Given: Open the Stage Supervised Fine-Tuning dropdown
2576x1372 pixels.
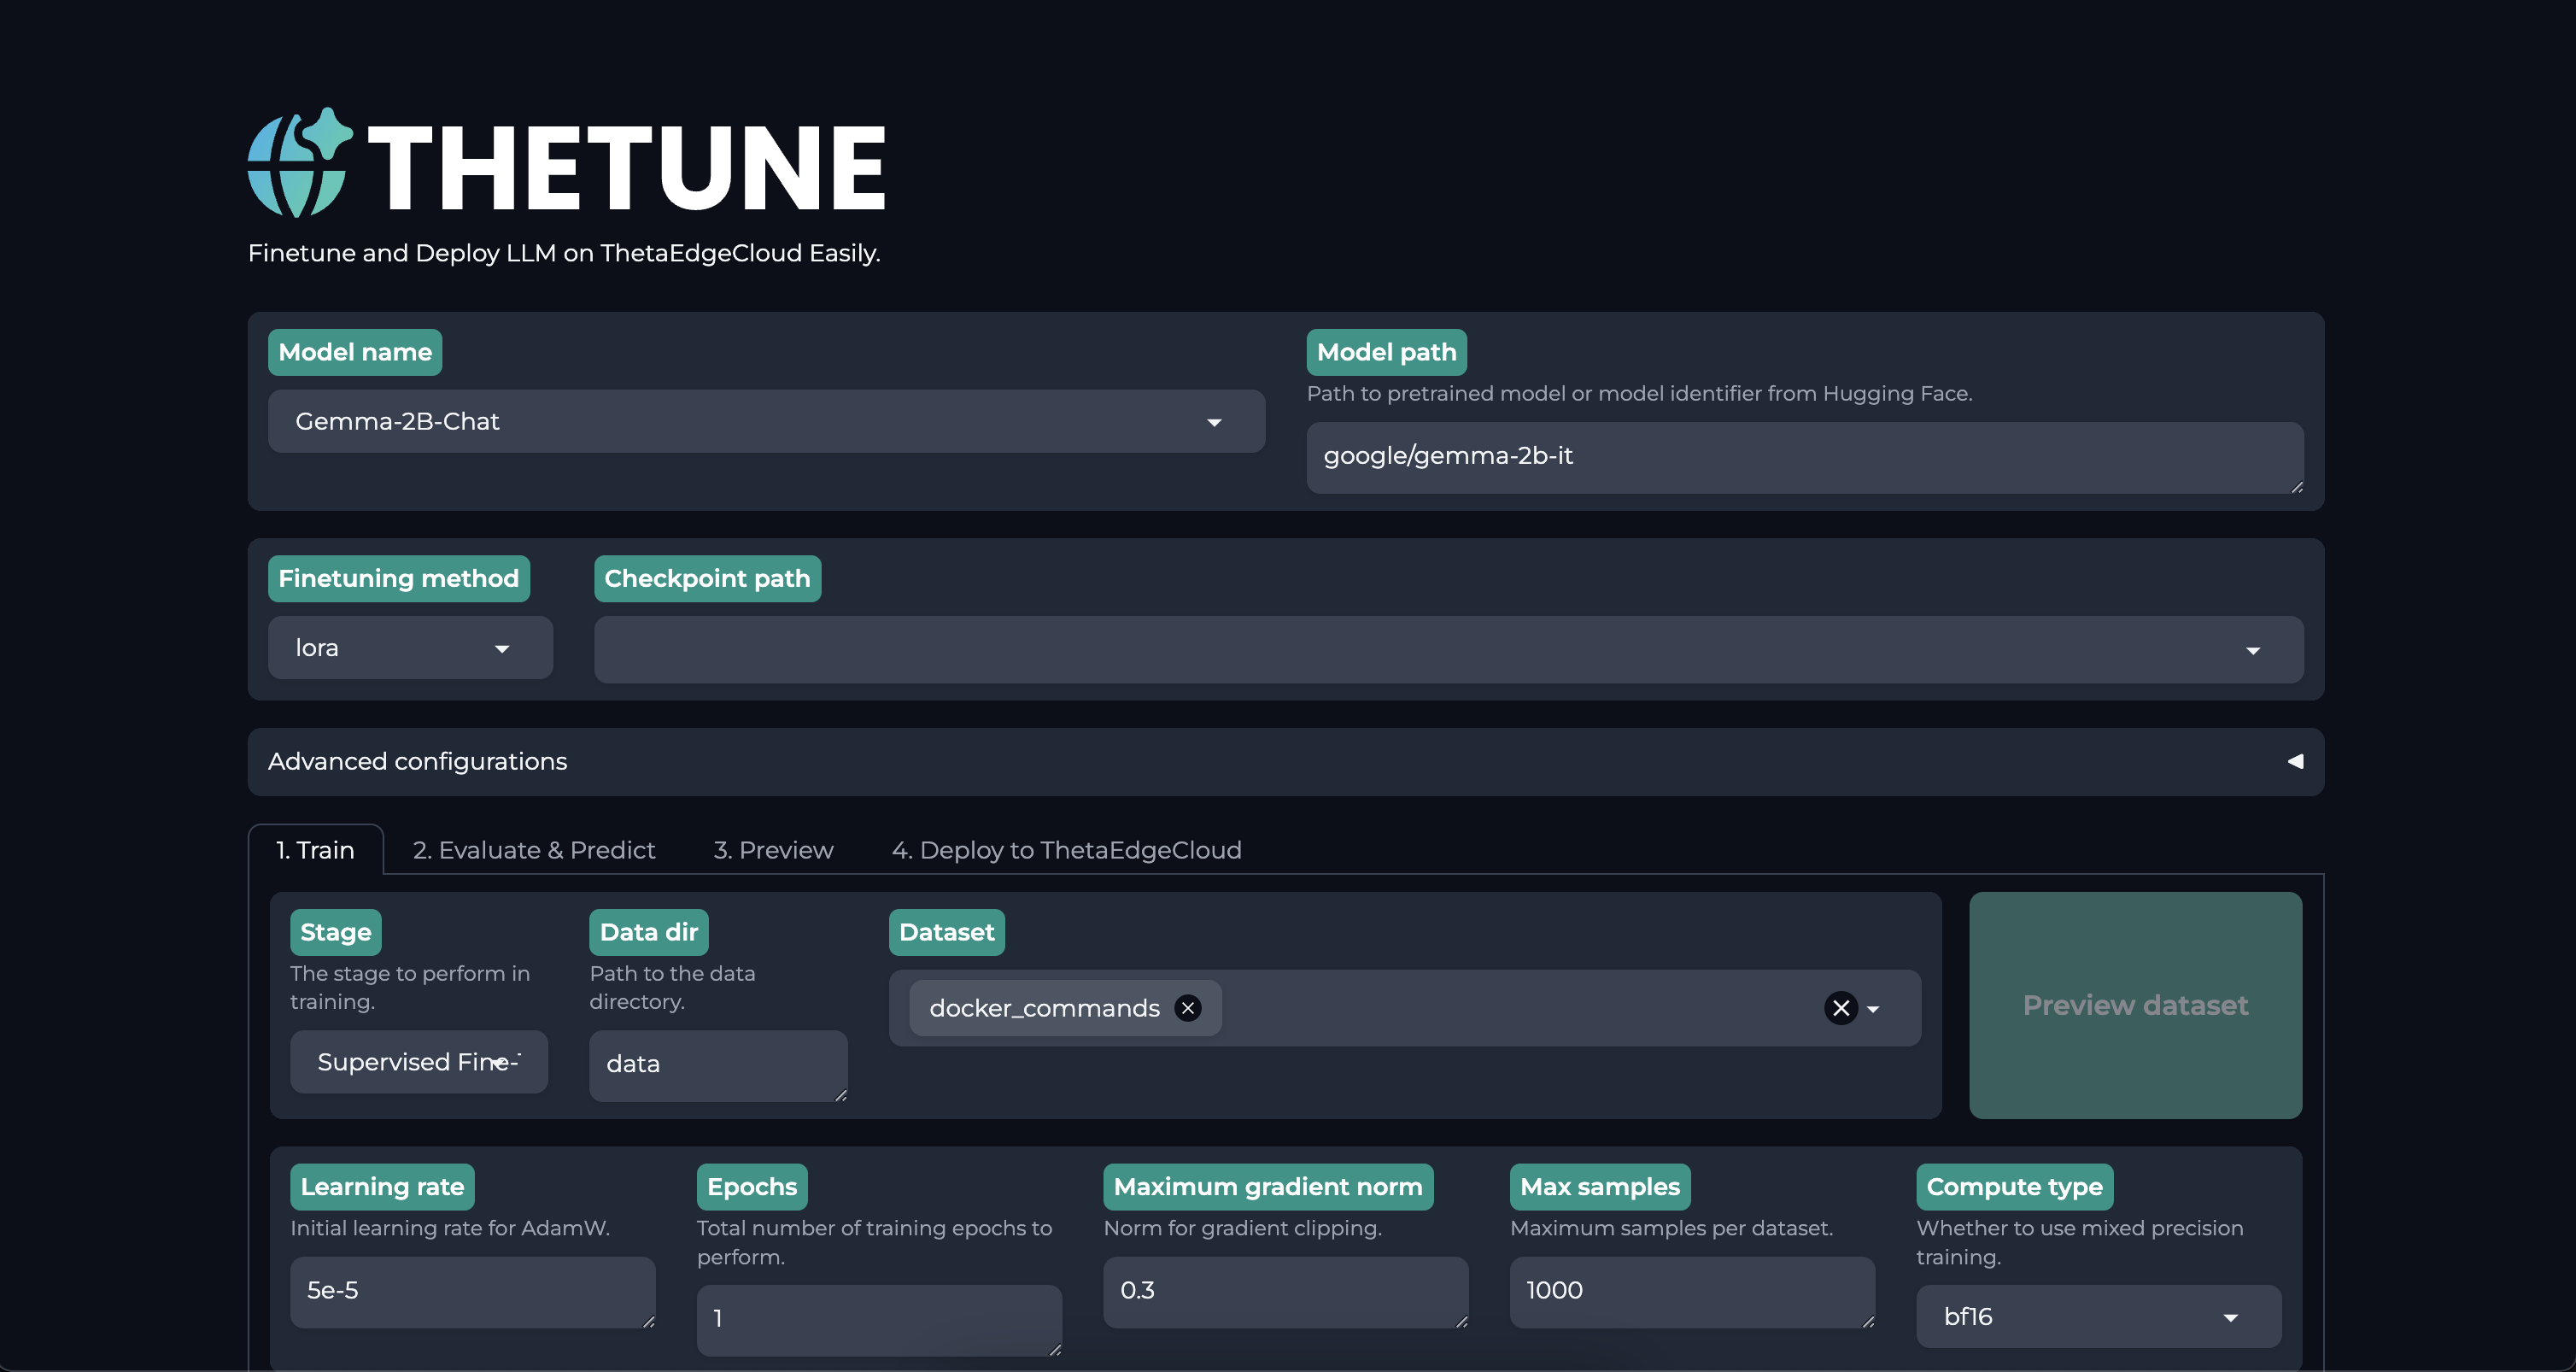Looking at the screenshot, I should [x=418, y=1063].
